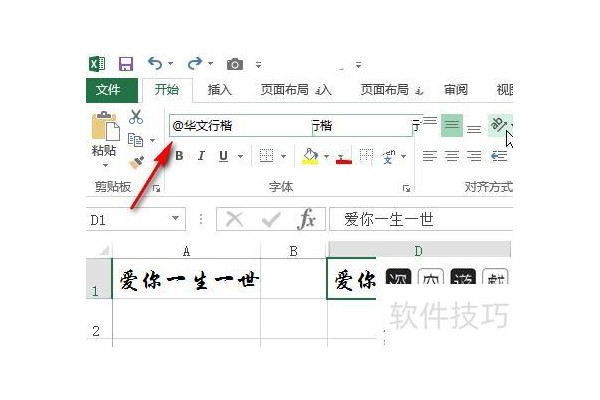Toggle italic formatting

pyautogui.click(x=201, y=156)
